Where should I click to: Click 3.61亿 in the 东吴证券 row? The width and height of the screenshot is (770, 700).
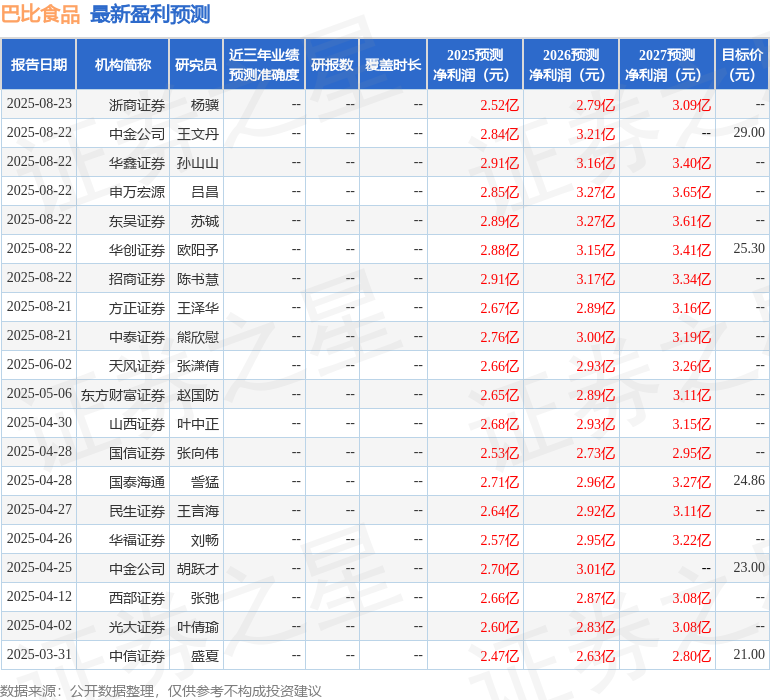point(691,221)
